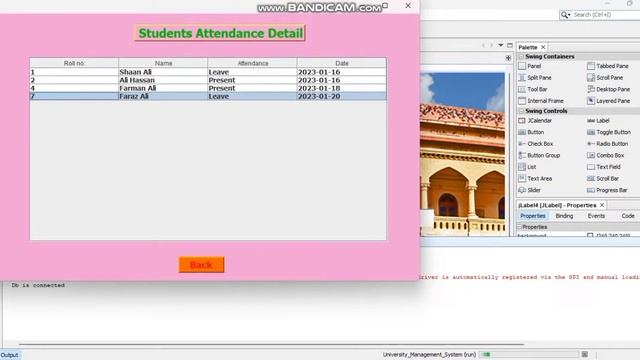Switch to the Binding tab
640x360 pixels.
point(564,216)
